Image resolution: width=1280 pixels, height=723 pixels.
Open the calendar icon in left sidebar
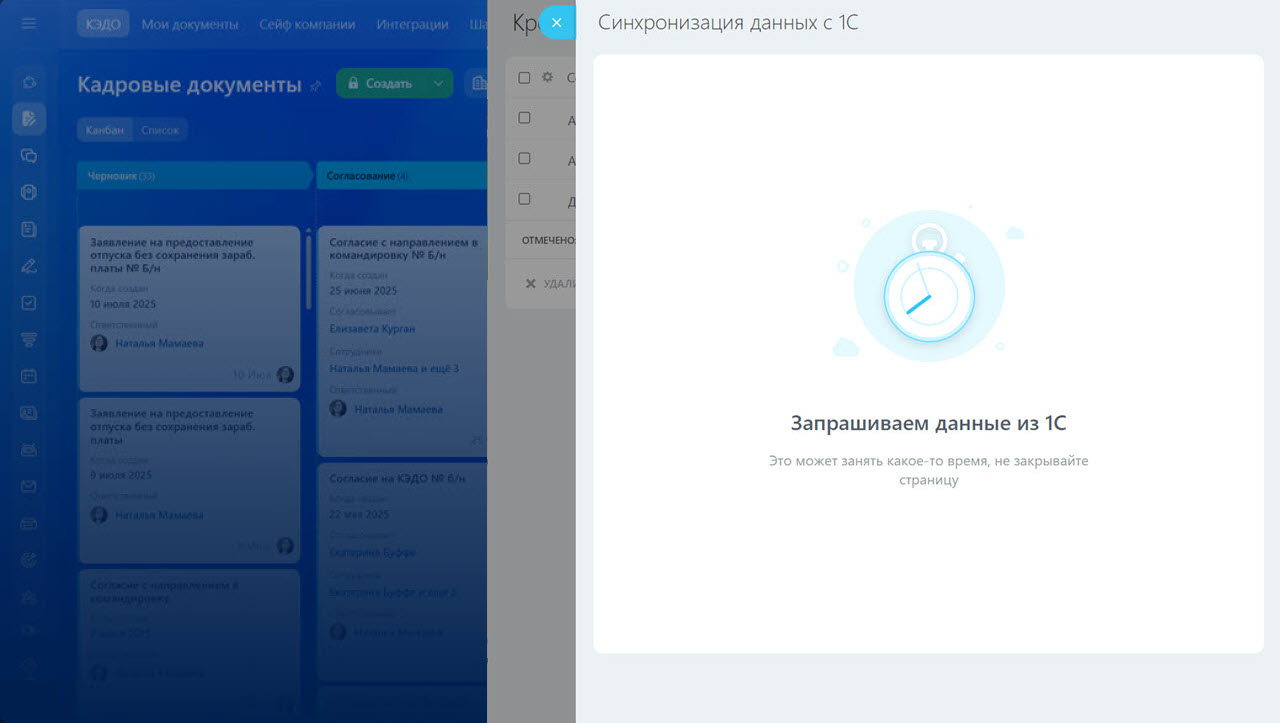29,376
